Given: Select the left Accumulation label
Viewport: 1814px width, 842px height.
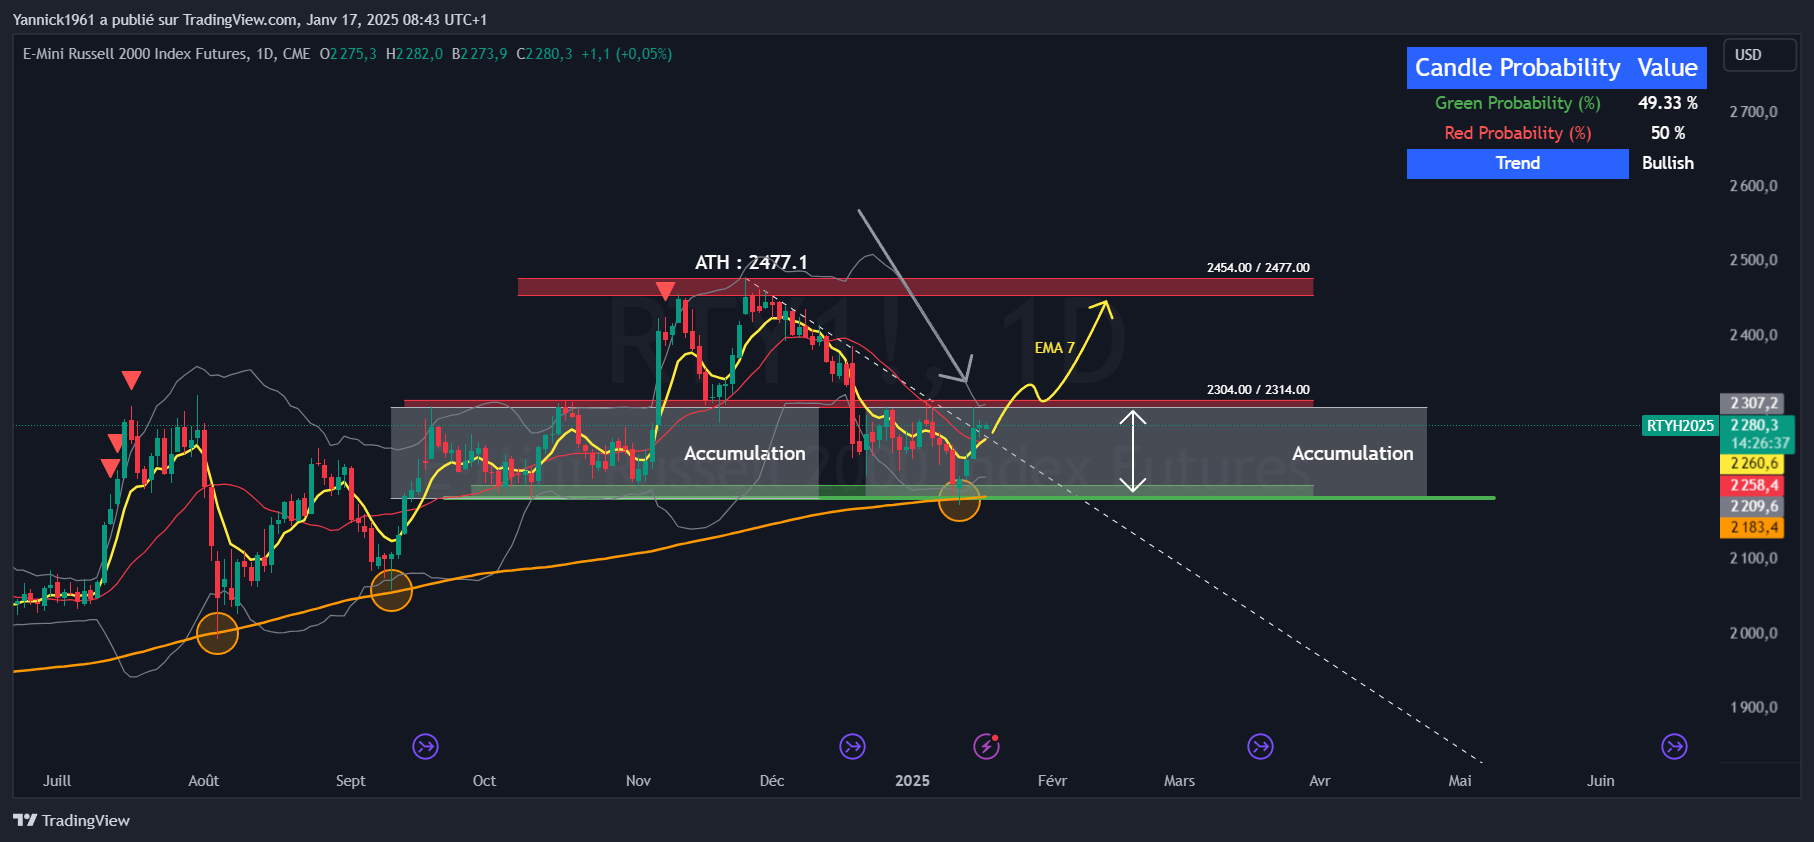Looking at the screenshot, I should click(744, 454).
